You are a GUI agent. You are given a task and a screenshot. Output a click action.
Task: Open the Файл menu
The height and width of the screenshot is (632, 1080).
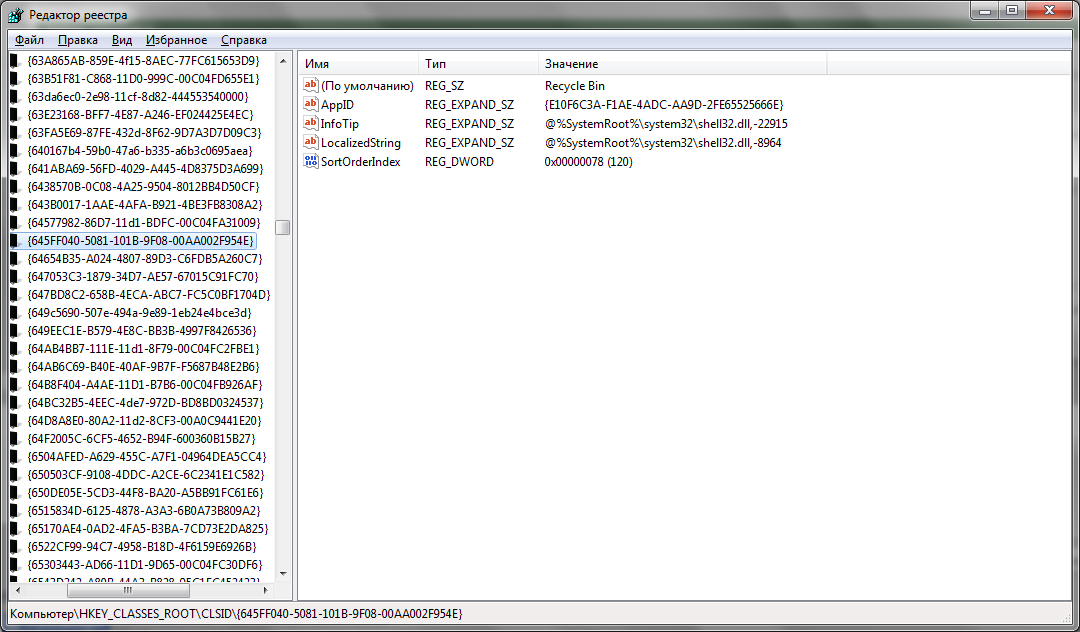pos(30,40)
